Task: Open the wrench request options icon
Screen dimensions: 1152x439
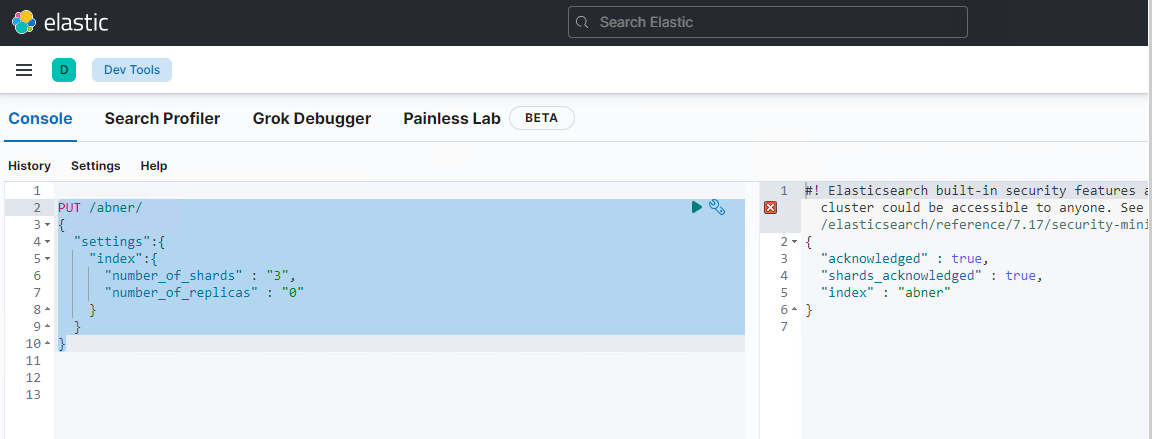Action: (x=717, y=208)
